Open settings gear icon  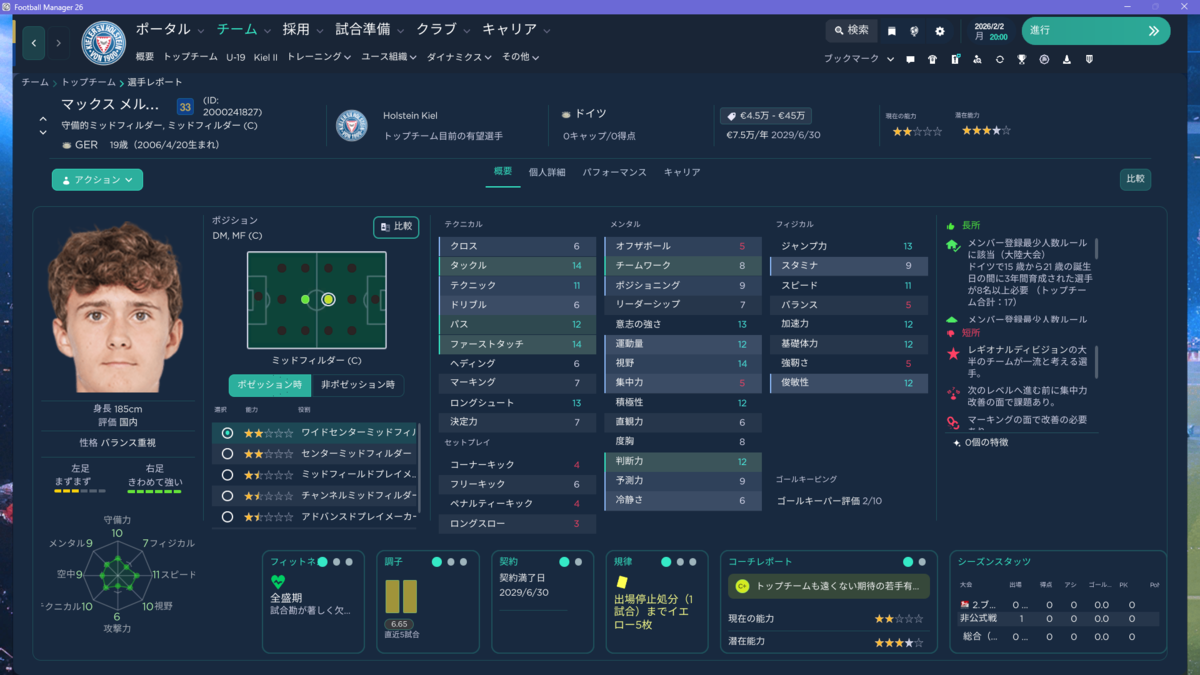tap(940, 31)
